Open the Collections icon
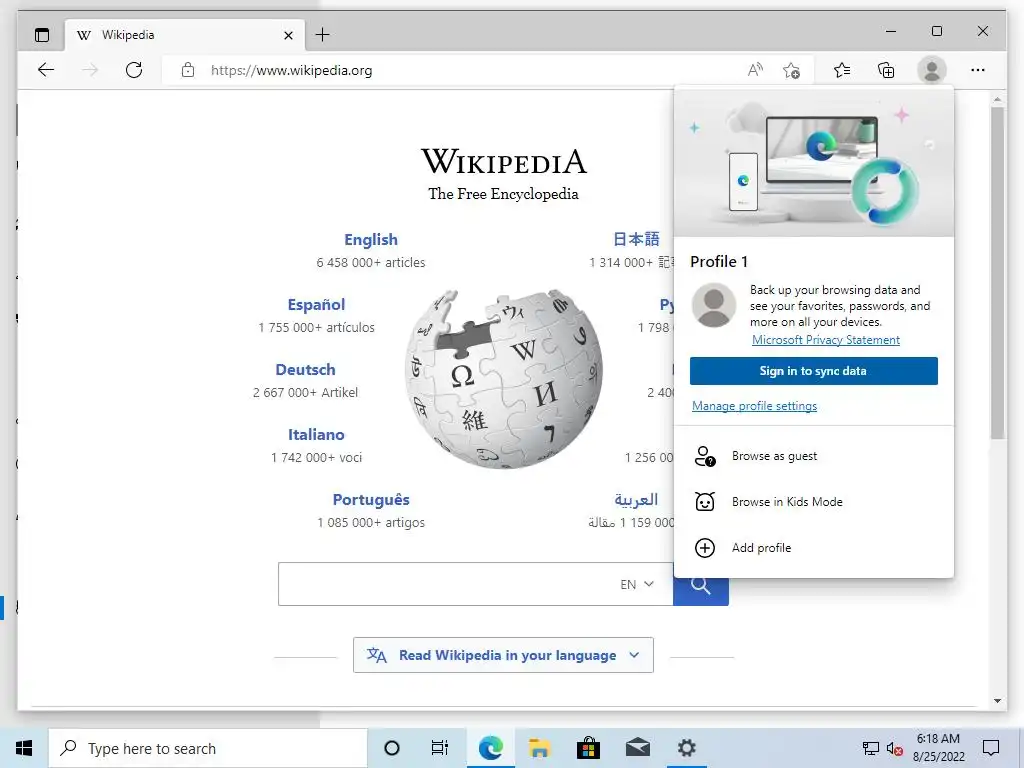Screen dimensions: 1024x768 point(886,70)
